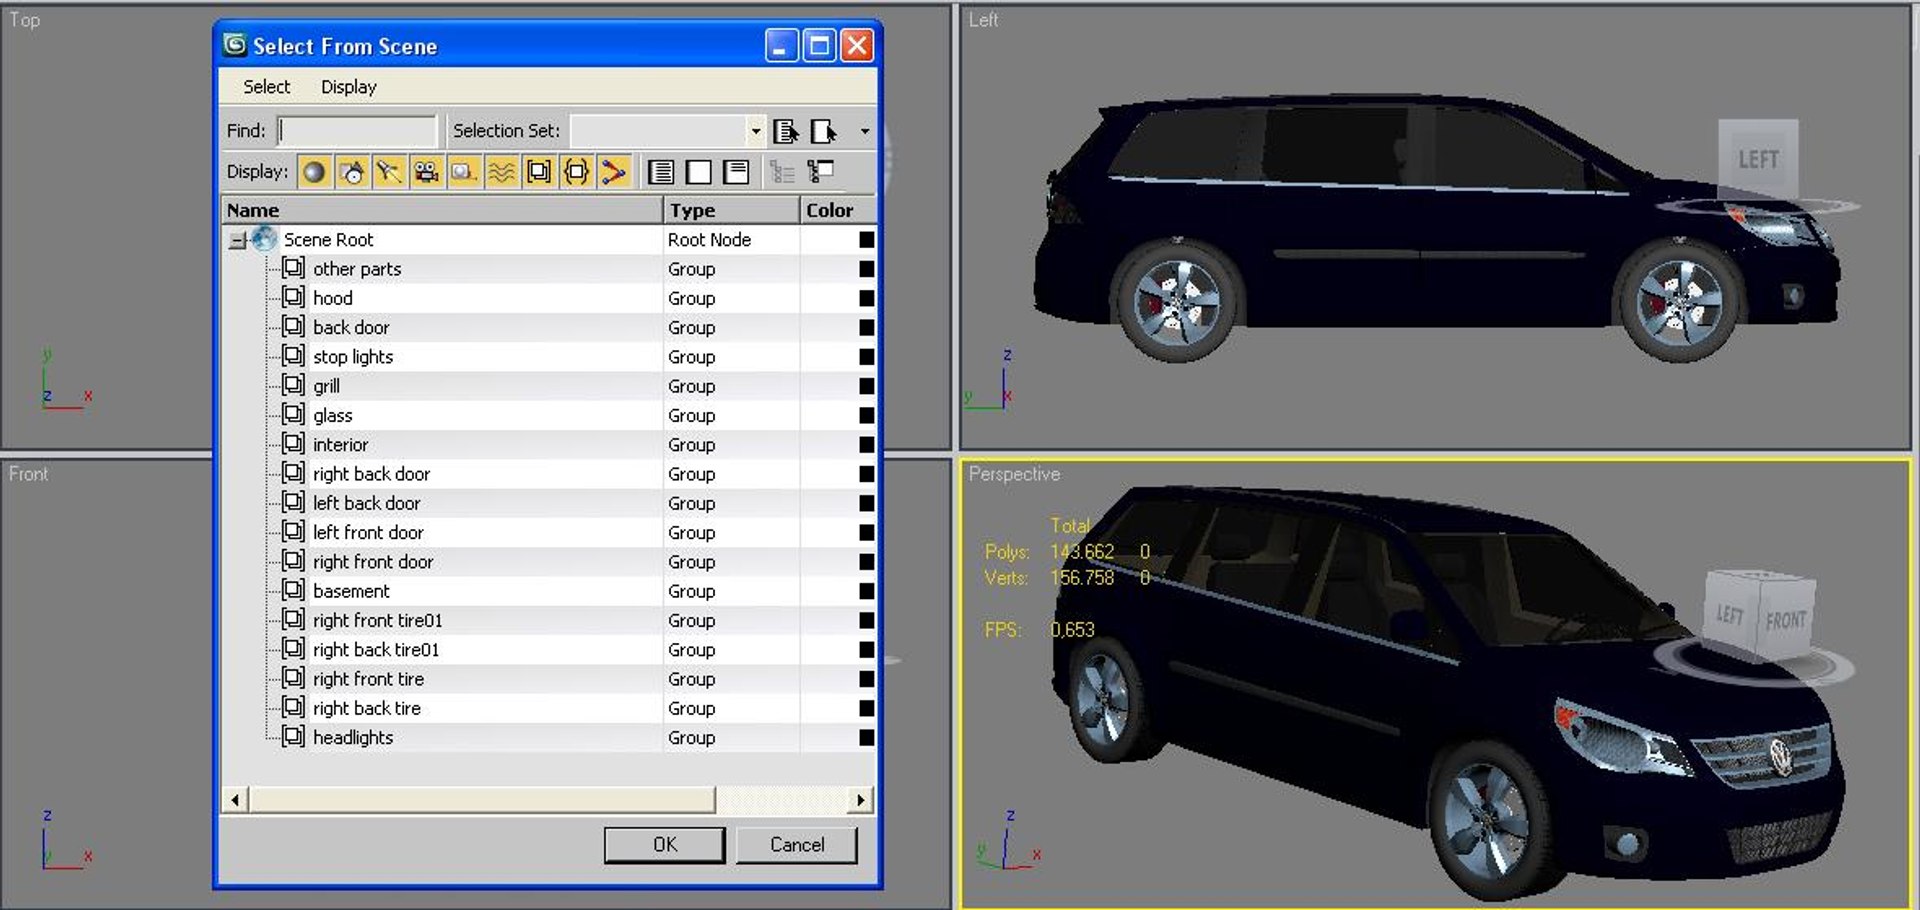Toggle the Display Lights filter

[x=389, y=172]
